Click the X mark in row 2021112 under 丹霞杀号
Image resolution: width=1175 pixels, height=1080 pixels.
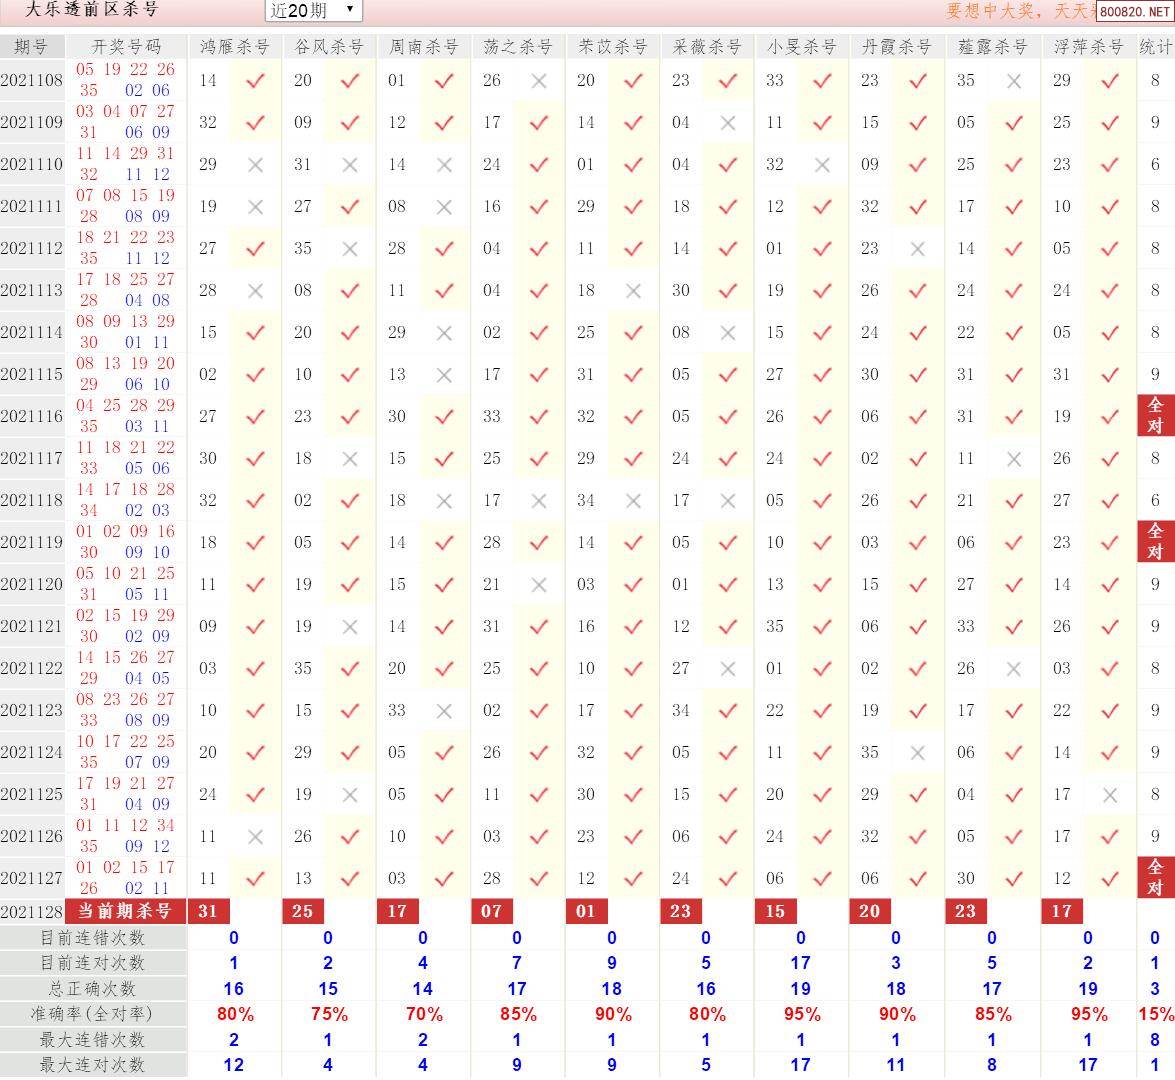pos(918,249)
